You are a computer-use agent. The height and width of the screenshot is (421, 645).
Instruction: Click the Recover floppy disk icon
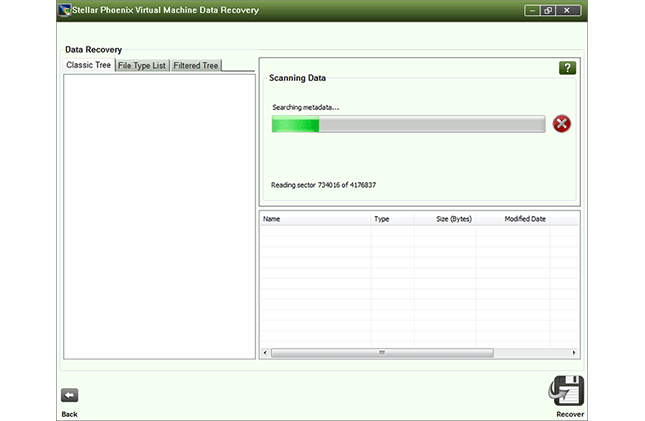point(565,390)
